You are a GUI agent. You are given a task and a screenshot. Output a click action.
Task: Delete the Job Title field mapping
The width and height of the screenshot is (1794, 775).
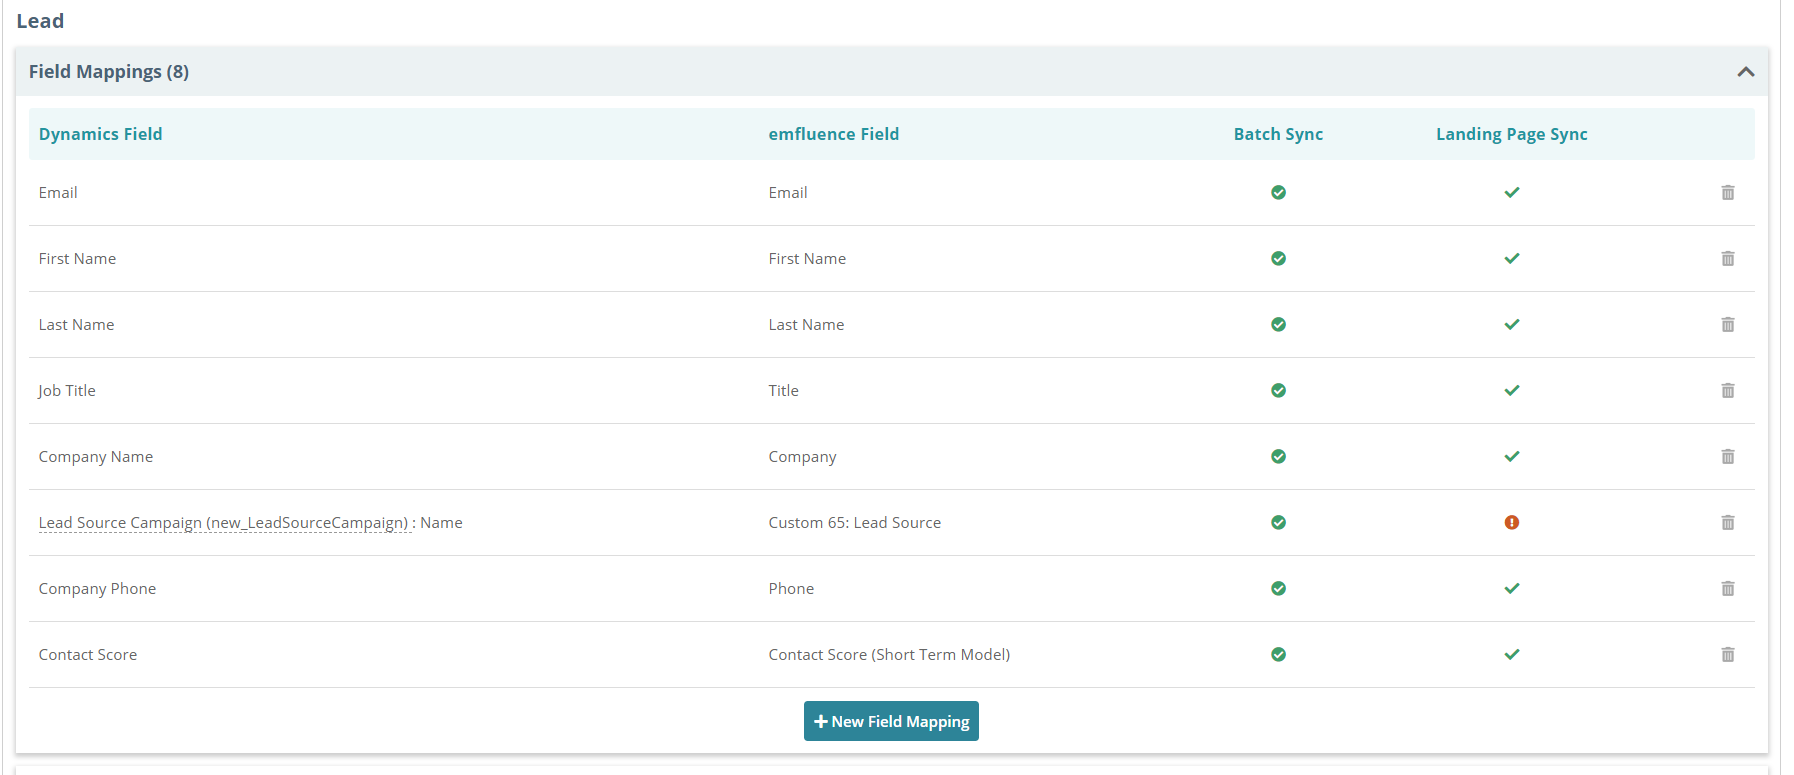coord(1727,390)
